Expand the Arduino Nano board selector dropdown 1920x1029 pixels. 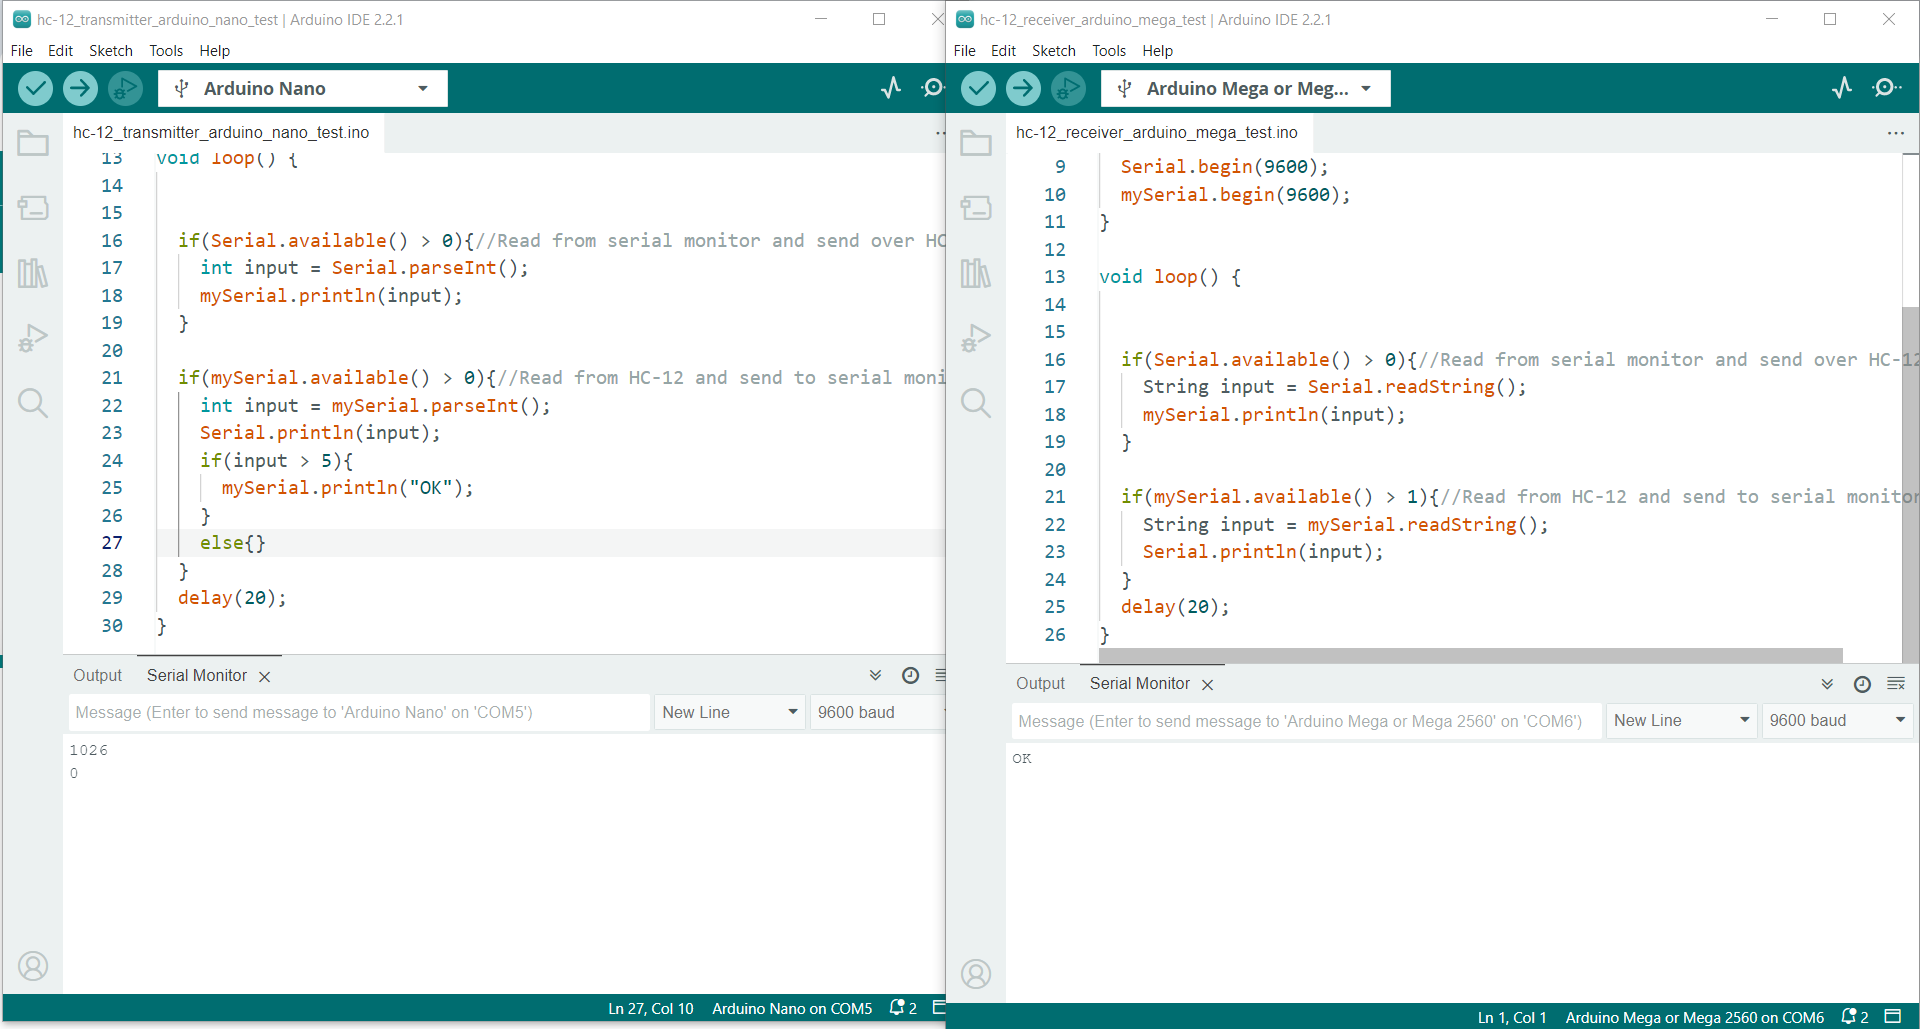pos(302,89)
